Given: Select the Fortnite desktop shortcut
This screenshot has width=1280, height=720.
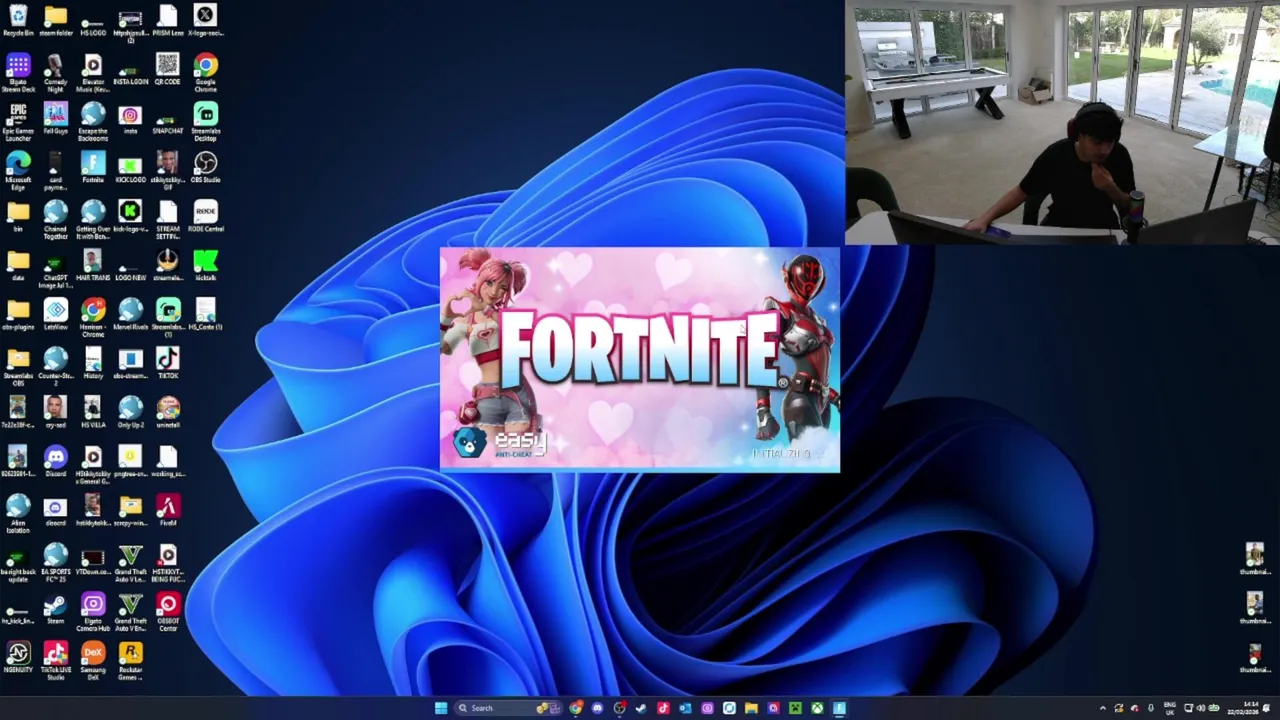Looking at the screenshot, I should pyautogui.click(x=93, y=167).
